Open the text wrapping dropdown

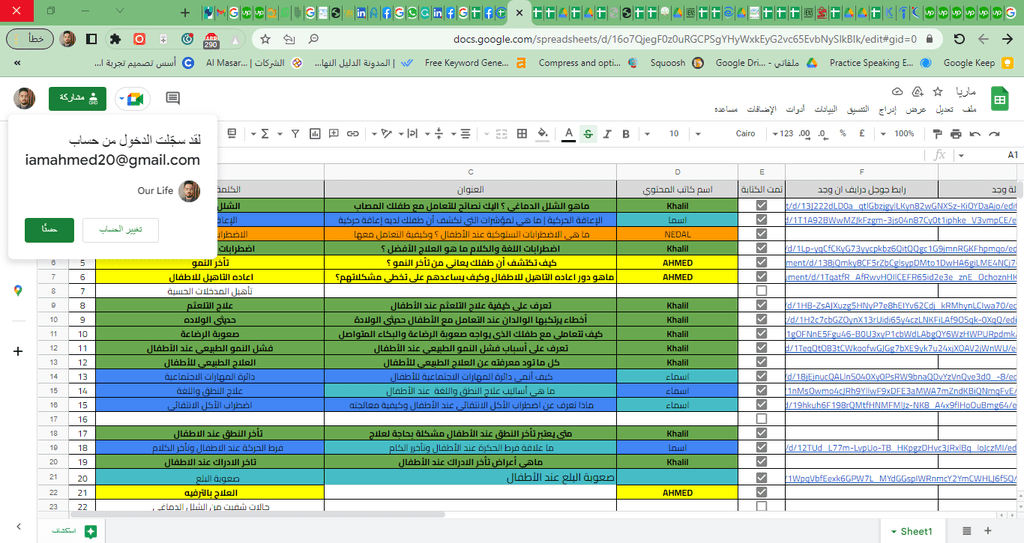(x=409, y=134)
